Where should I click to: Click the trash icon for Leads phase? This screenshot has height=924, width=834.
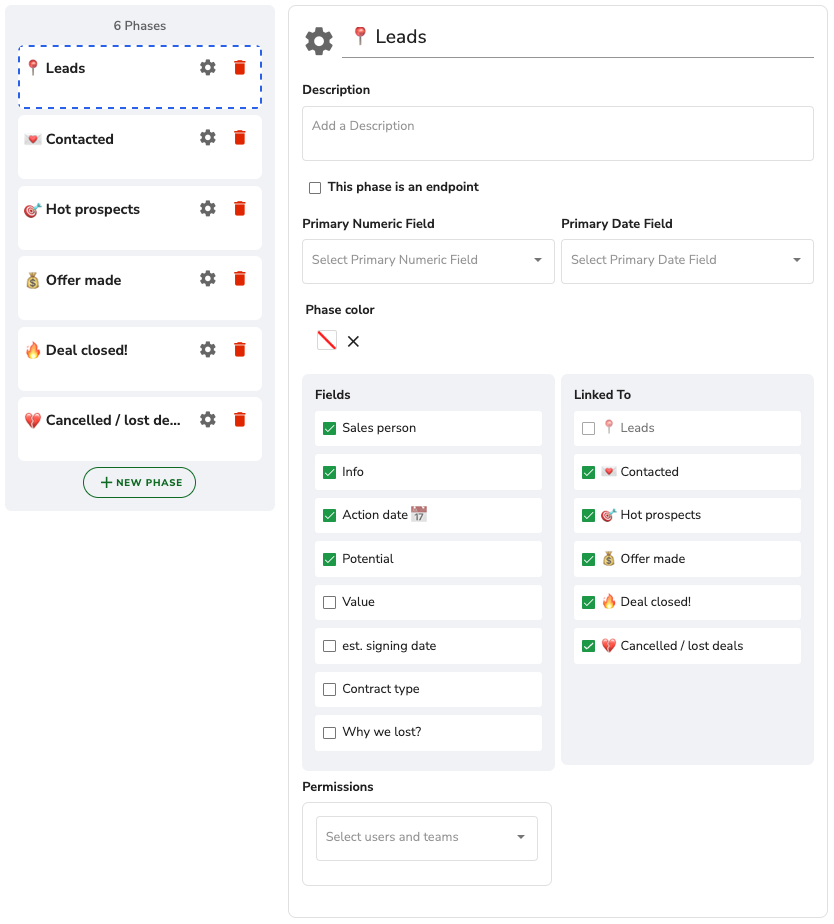coord(240,68)
